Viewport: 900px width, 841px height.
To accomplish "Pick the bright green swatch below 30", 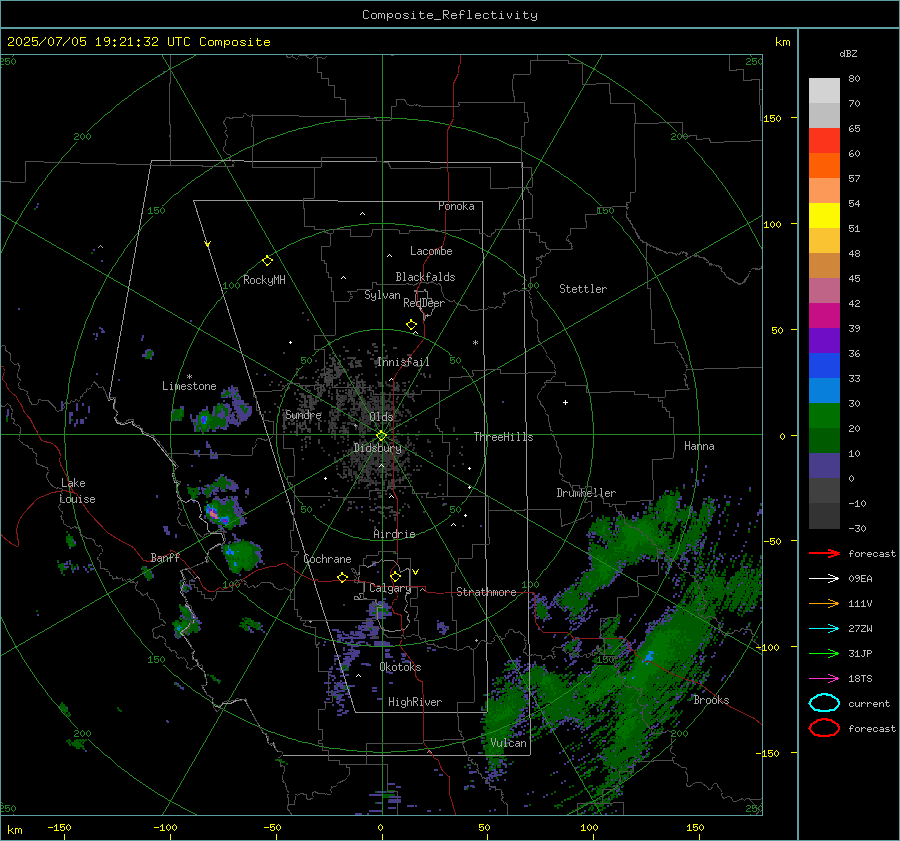I will click(824, 415).
